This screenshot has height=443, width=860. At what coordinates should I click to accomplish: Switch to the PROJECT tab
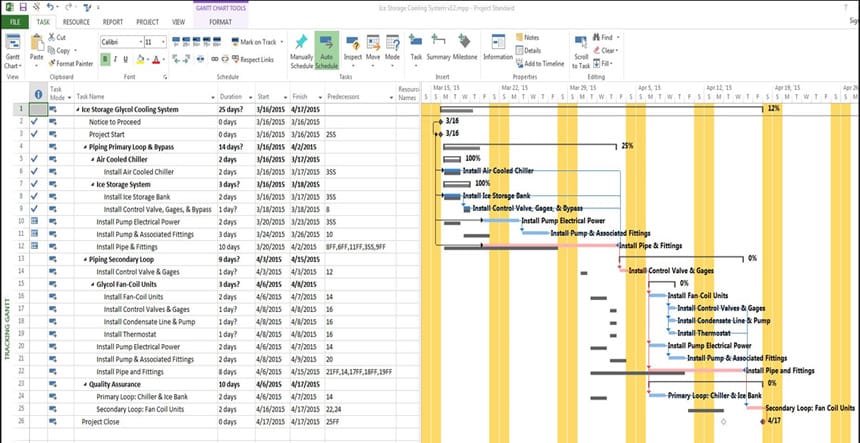click(148, 22)
